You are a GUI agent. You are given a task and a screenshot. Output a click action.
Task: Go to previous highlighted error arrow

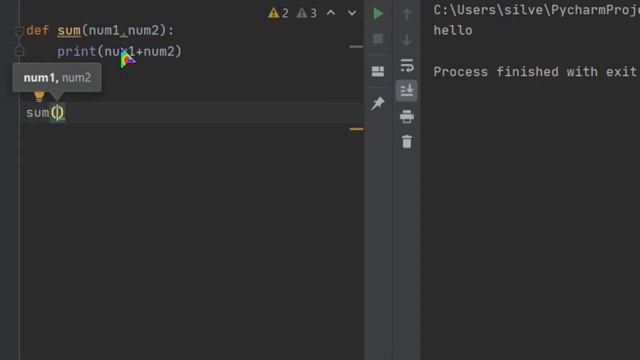coord(331,13)
